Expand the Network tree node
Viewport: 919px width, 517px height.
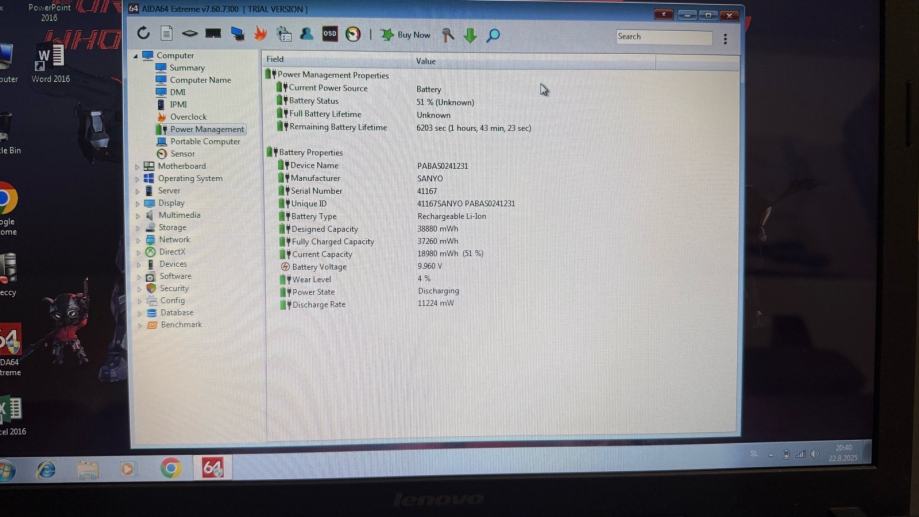click(x=138, y=240)
